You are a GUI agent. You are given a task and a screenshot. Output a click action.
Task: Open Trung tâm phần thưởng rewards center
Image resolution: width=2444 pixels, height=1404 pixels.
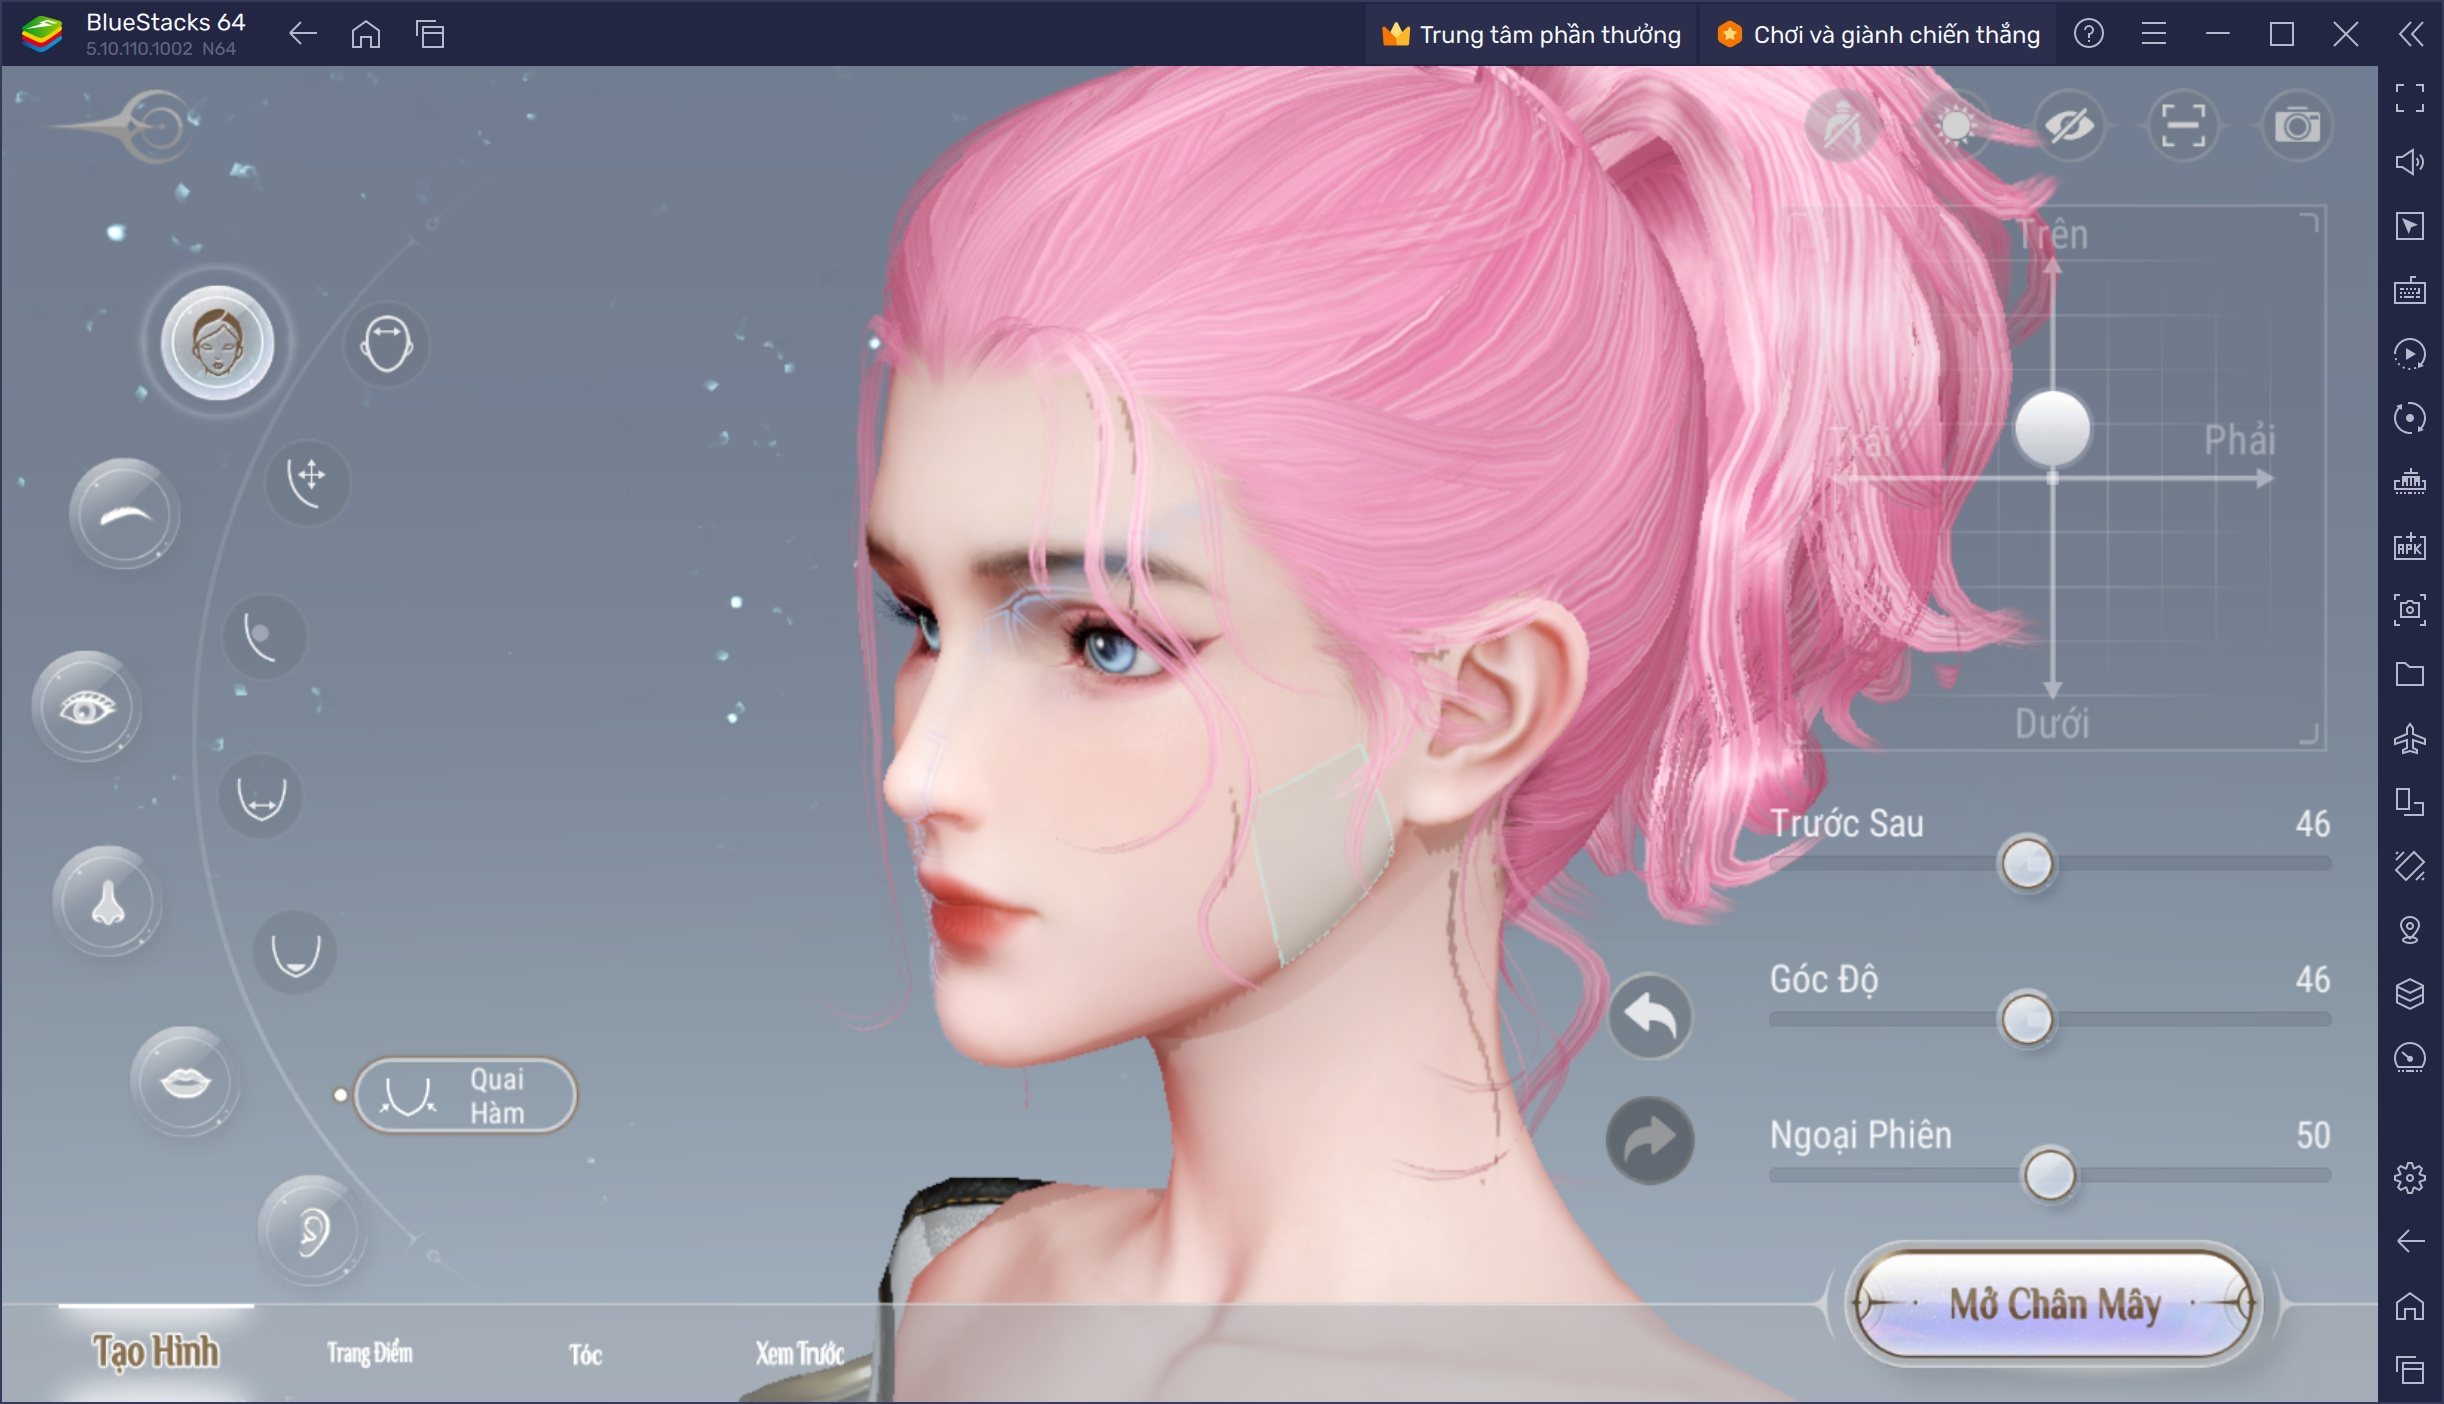(x=1531, y=34)
